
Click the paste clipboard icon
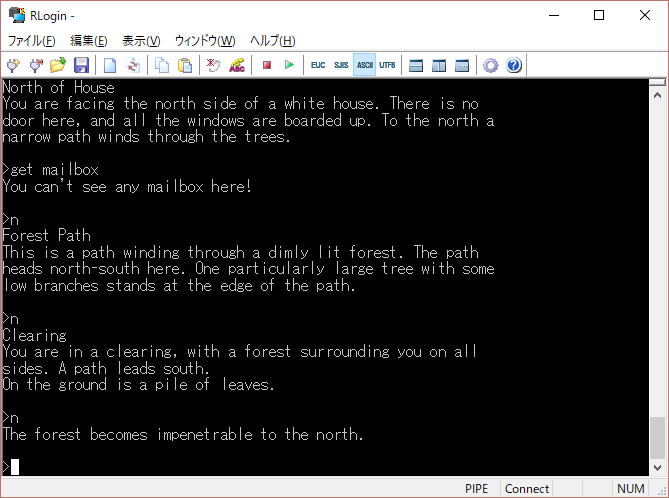click(185, 65)
